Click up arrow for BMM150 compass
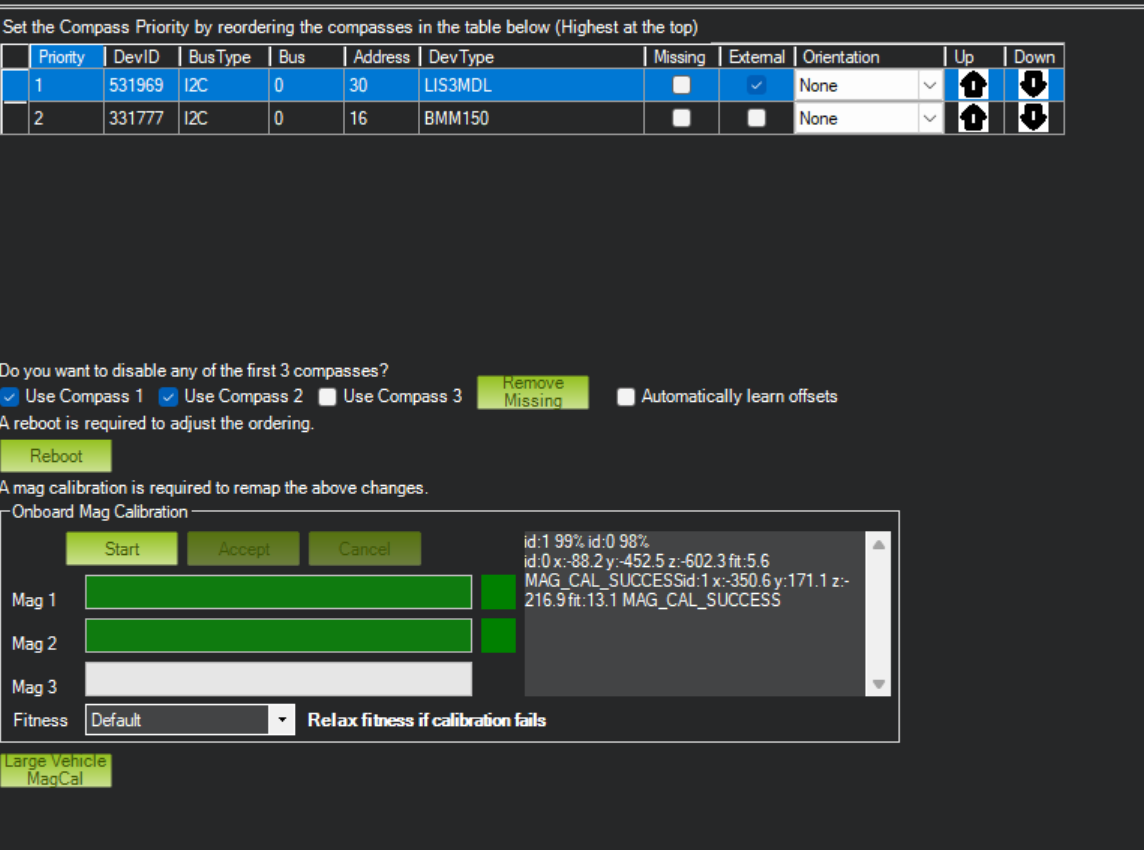This screenshot has height=850, width=1144. (x=973, y=119)
